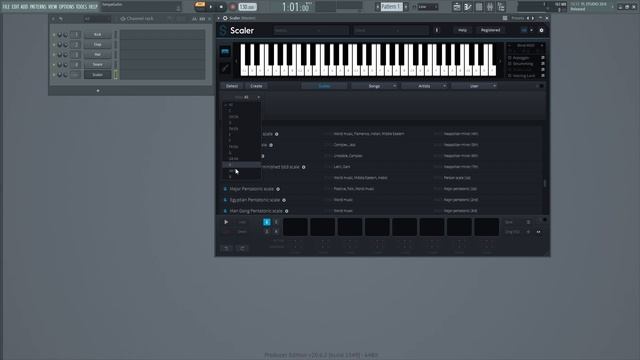Select Major Pentatonic scale row

pyautogui.click(x=382, y=189)
